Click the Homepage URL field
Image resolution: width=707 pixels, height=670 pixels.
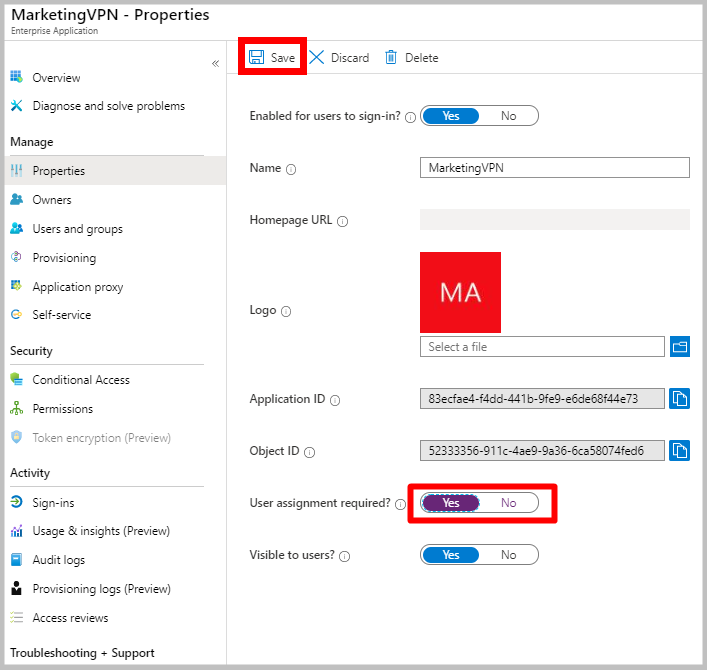[x=555, y=219]
